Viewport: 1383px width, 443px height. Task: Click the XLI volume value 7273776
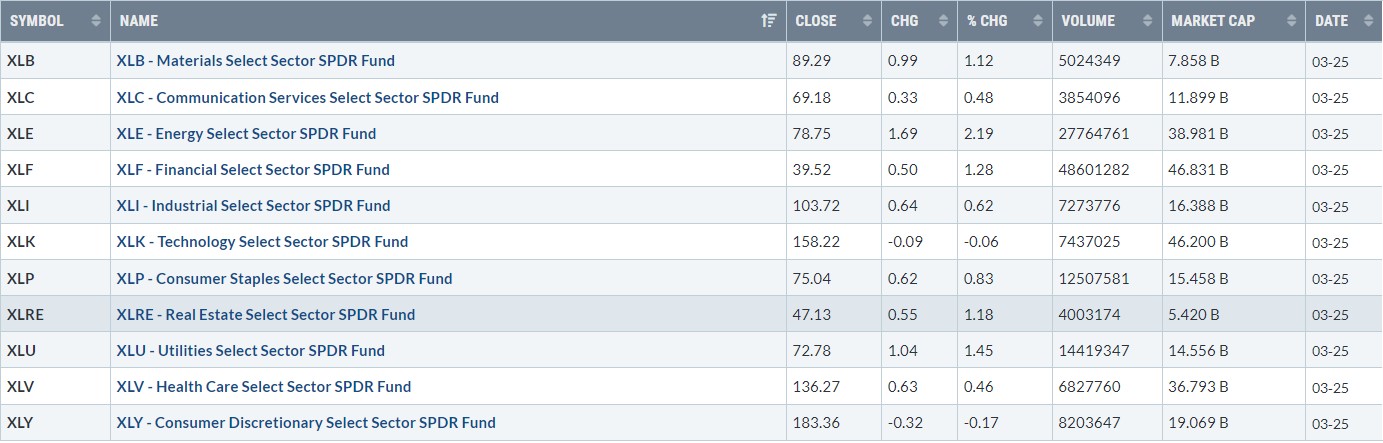point(1089,206)
